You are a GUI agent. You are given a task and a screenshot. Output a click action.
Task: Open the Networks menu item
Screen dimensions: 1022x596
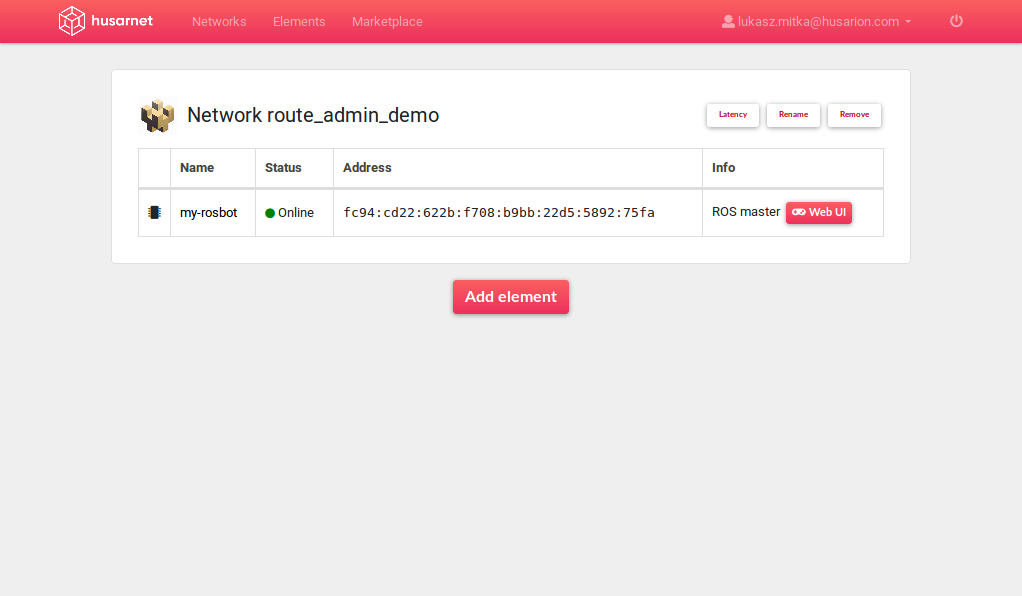(x=219, y=22)
